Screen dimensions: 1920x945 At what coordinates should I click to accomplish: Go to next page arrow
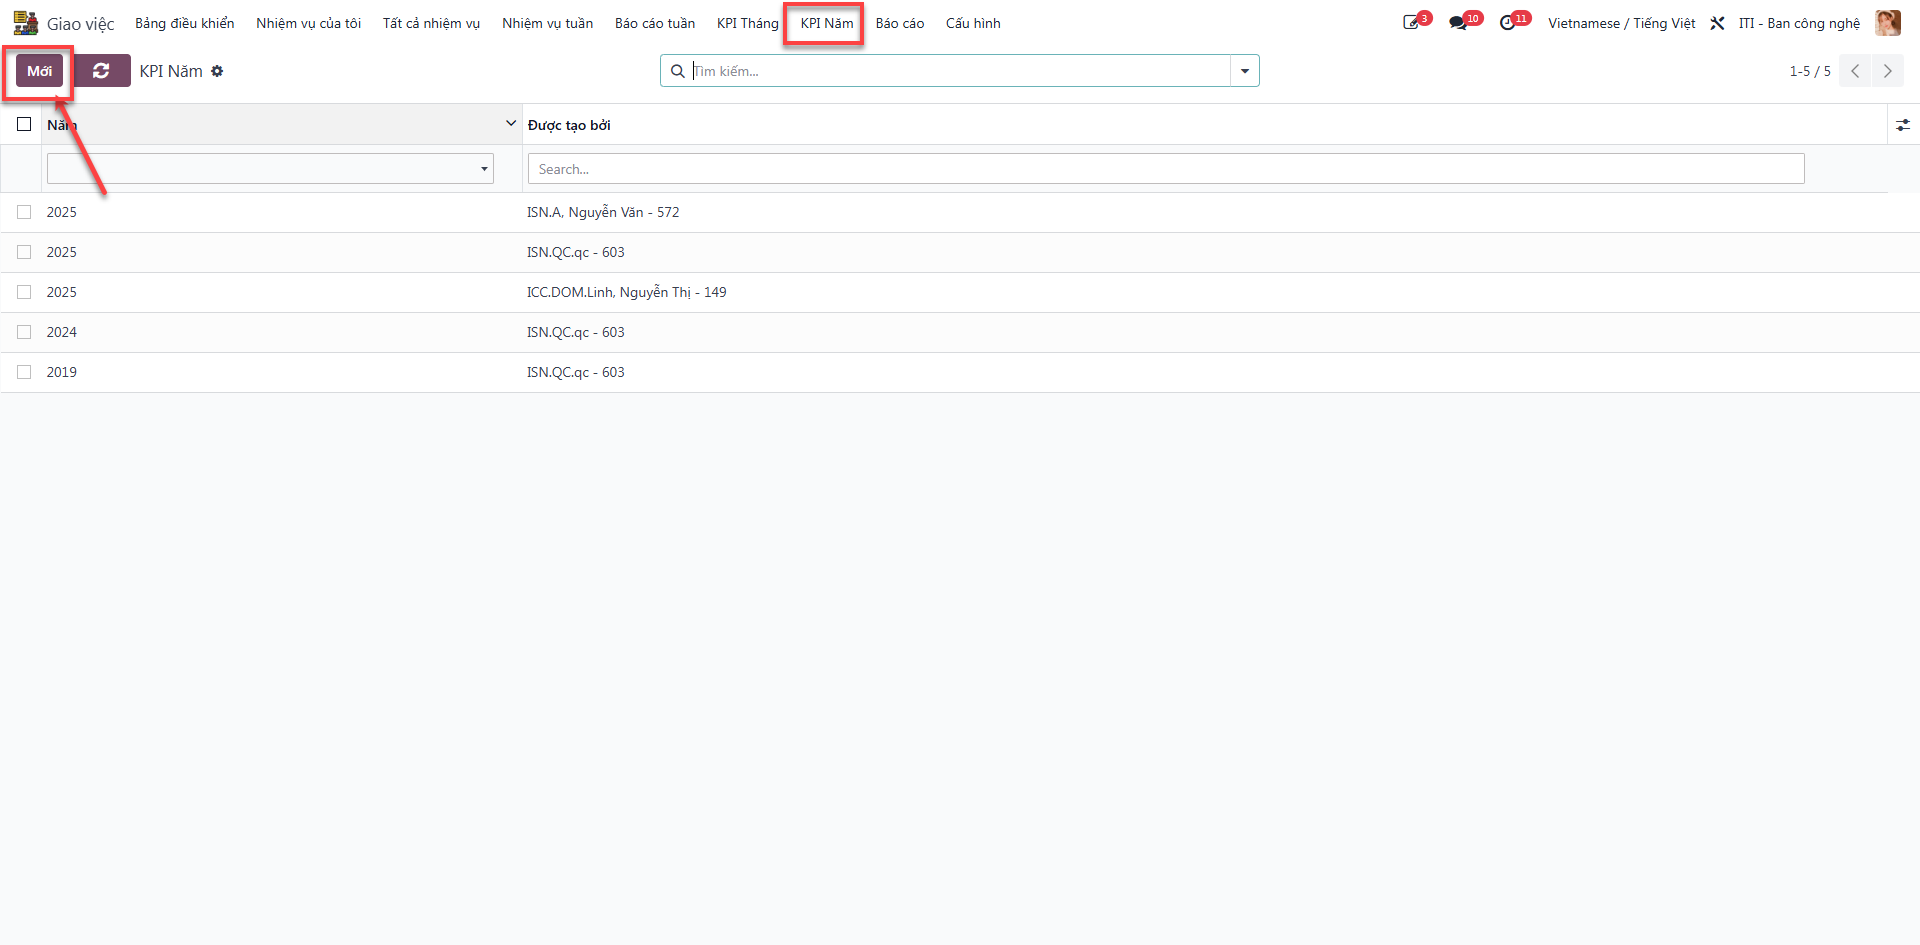[1888, 71]
